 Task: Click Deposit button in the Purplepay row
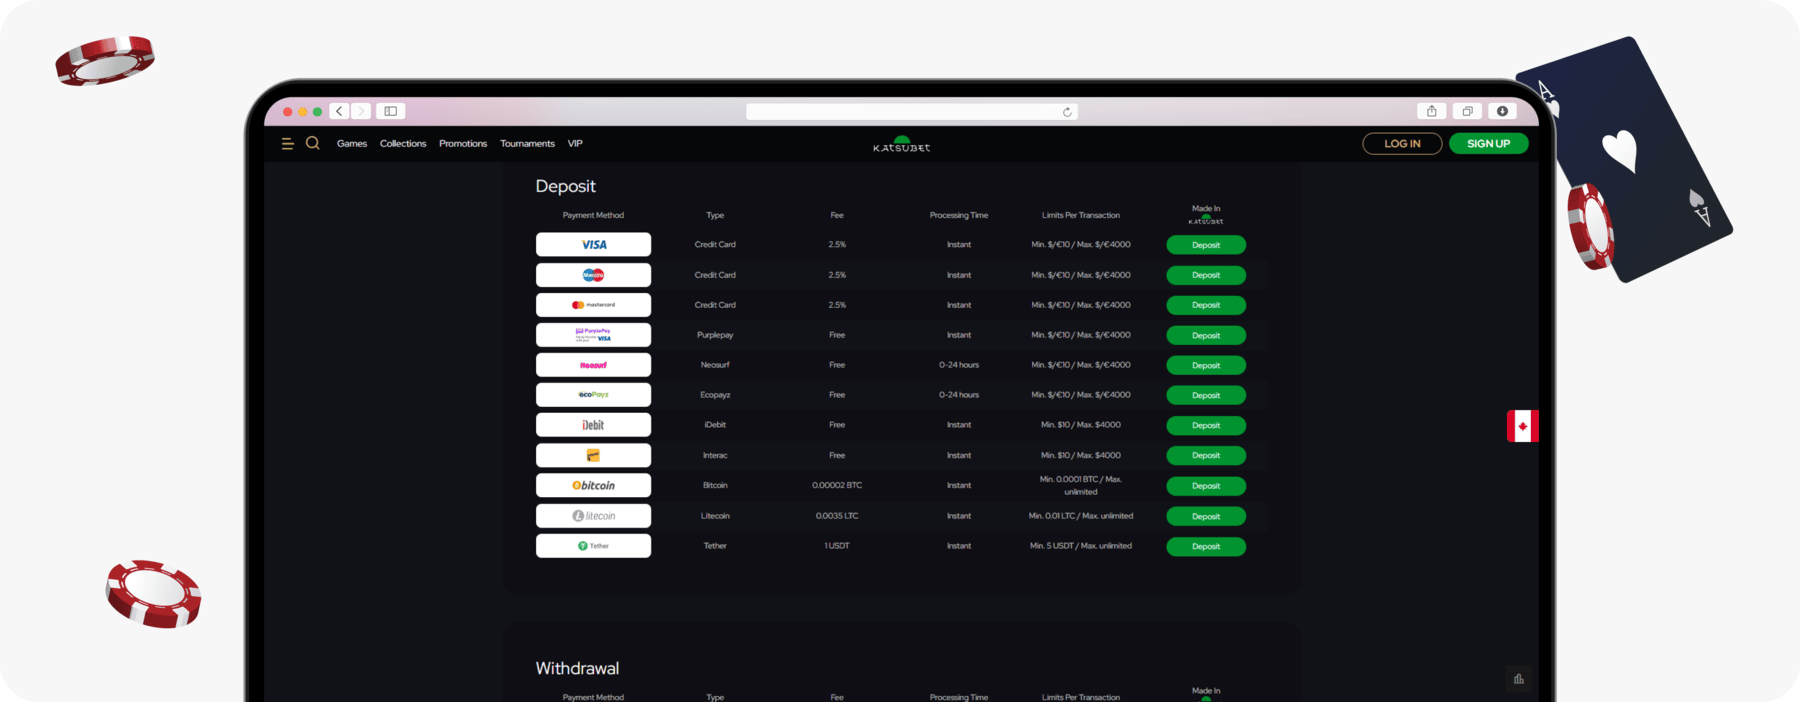click(1206, 335)
